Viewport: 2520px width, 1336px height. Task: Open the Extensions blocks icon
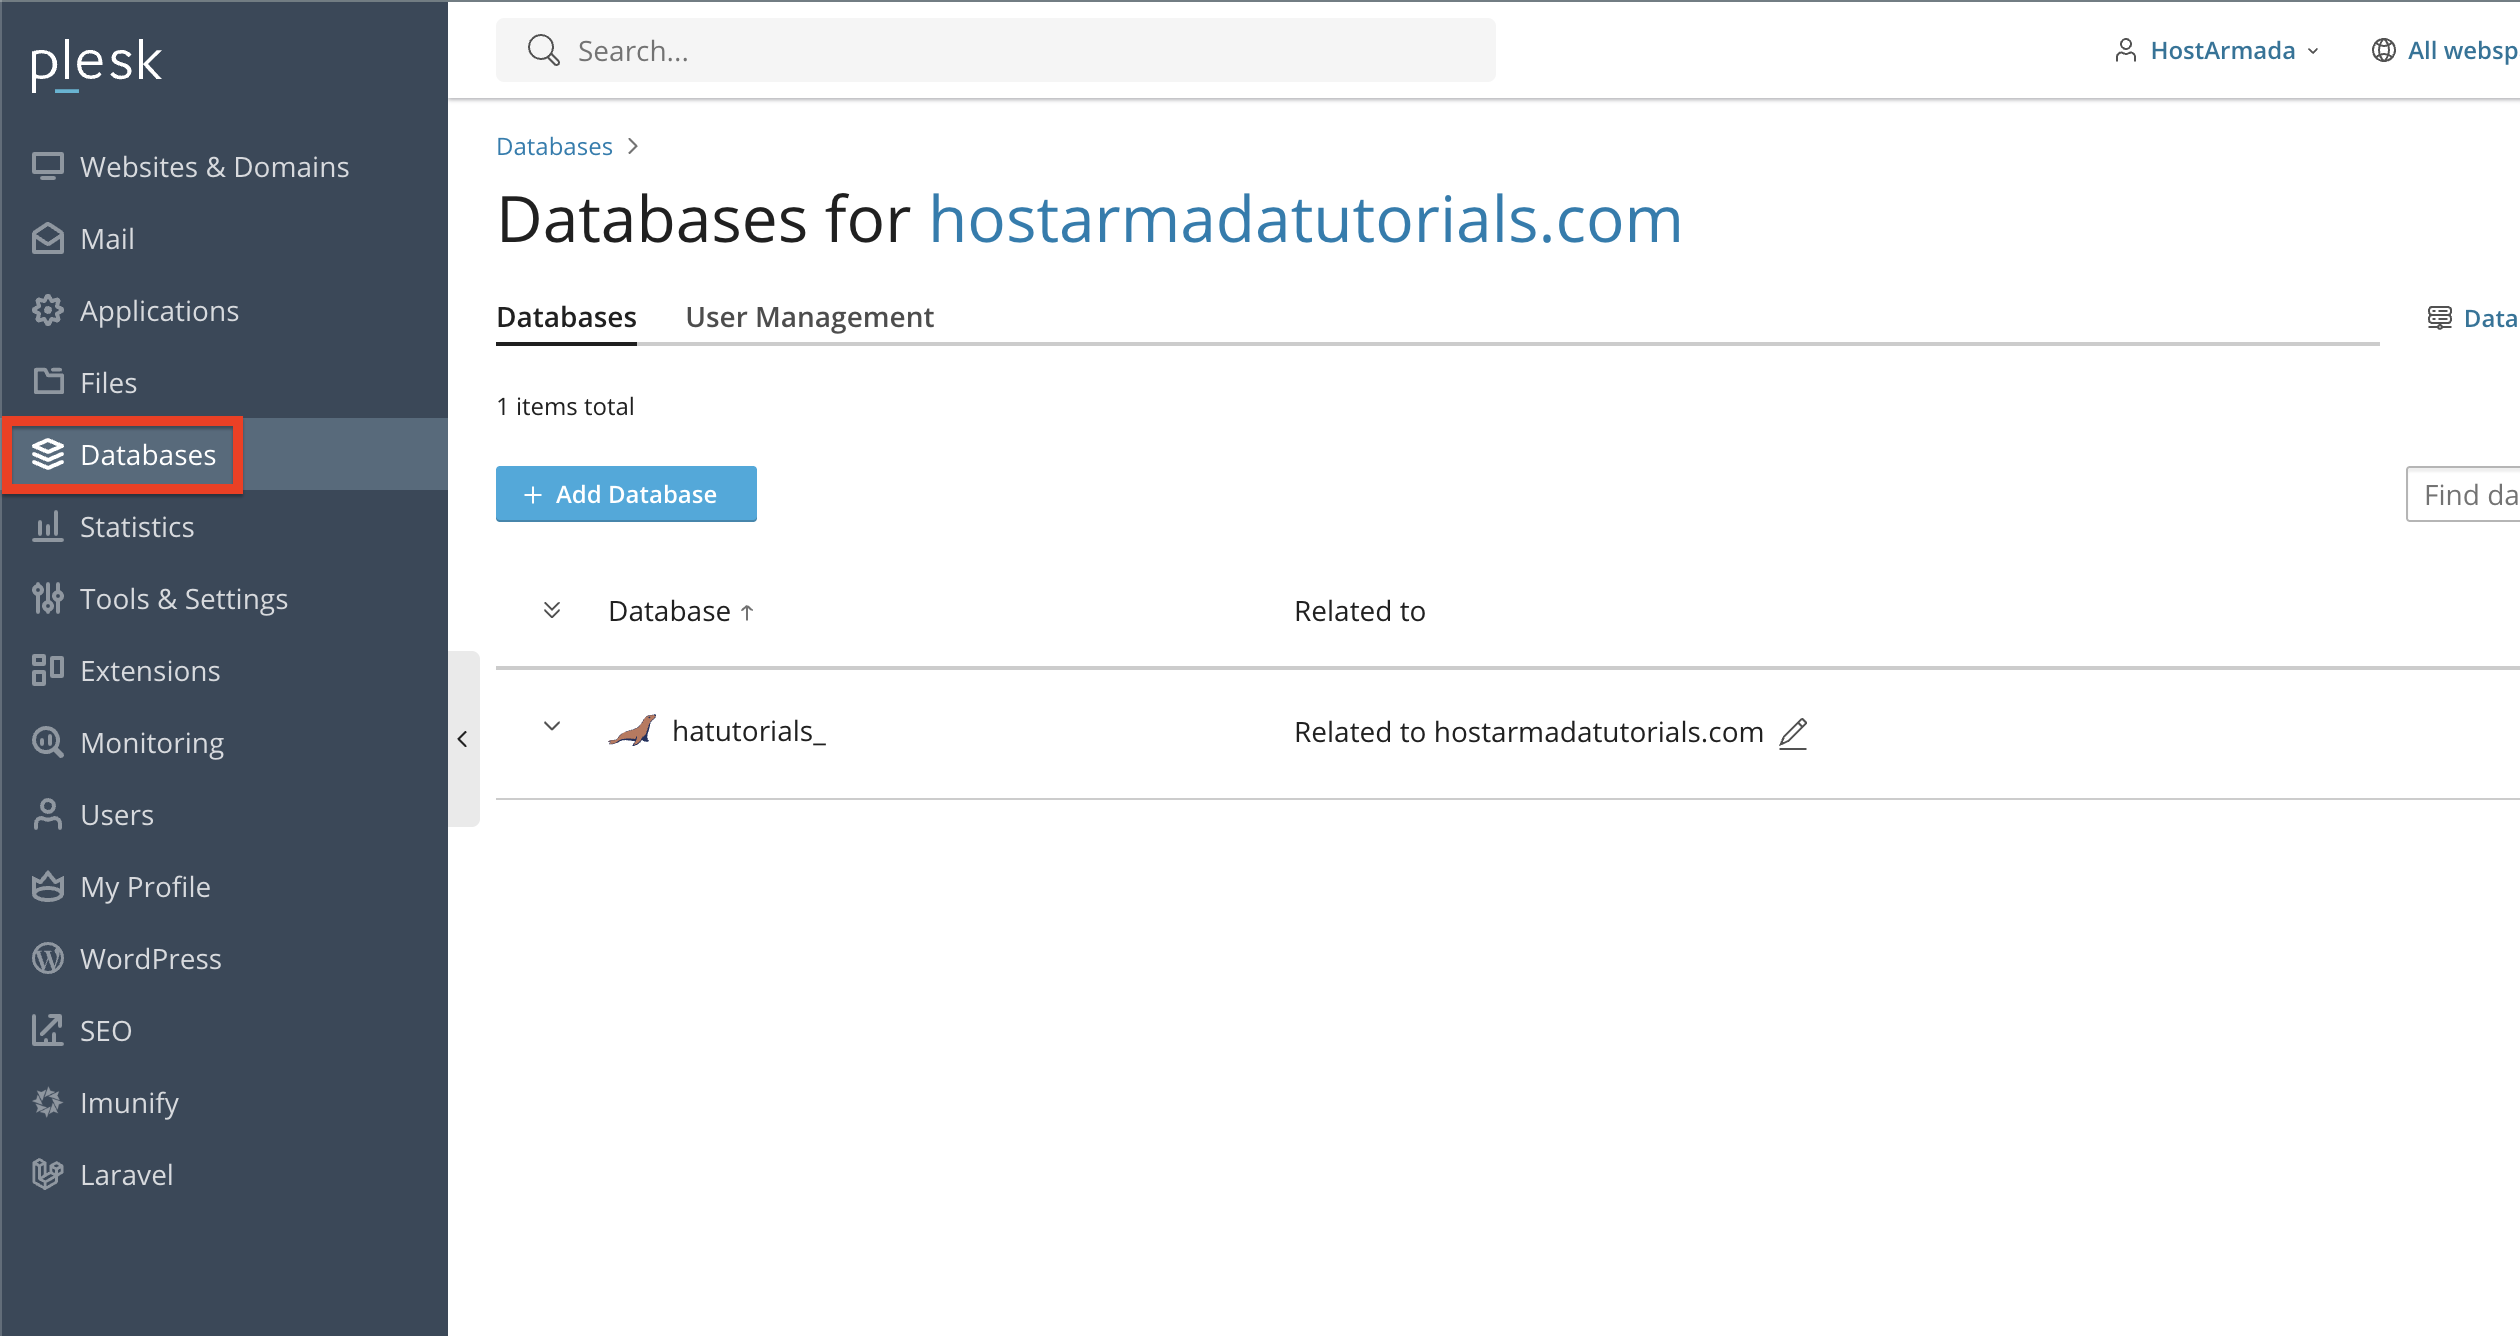(47, 670)
